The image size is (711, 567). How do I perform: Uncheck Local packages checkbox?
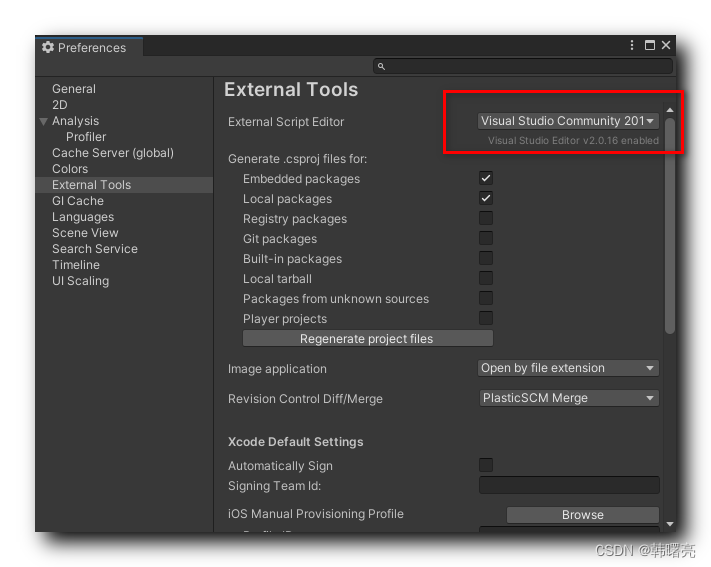[486, 198]
